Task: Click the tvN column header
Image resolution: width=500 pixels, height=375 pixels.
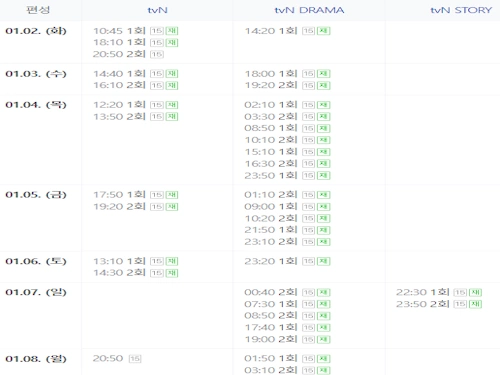Action: point(157,10)
